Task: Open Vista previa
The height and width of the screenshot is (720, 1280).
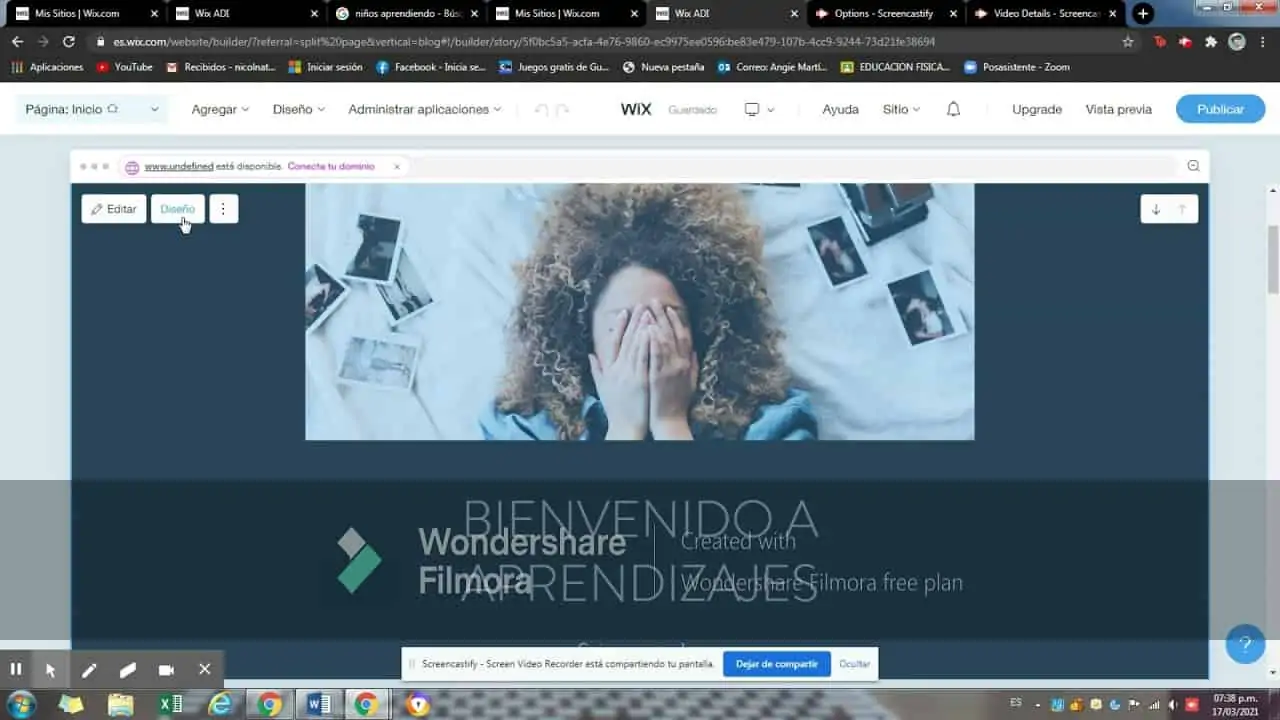Action: pyautogui.click(x=1119, y=109)
